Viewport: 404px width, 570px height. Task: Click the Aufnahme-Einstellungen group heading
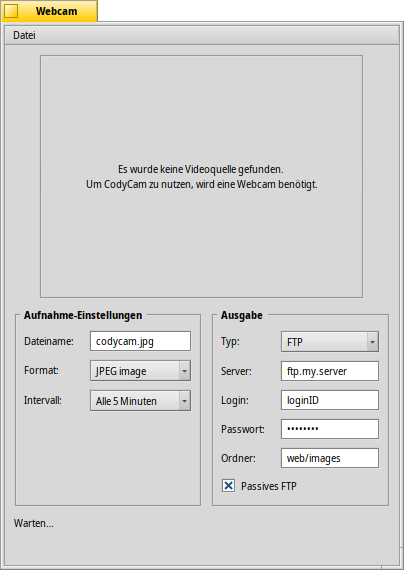[x=83, y=315]
